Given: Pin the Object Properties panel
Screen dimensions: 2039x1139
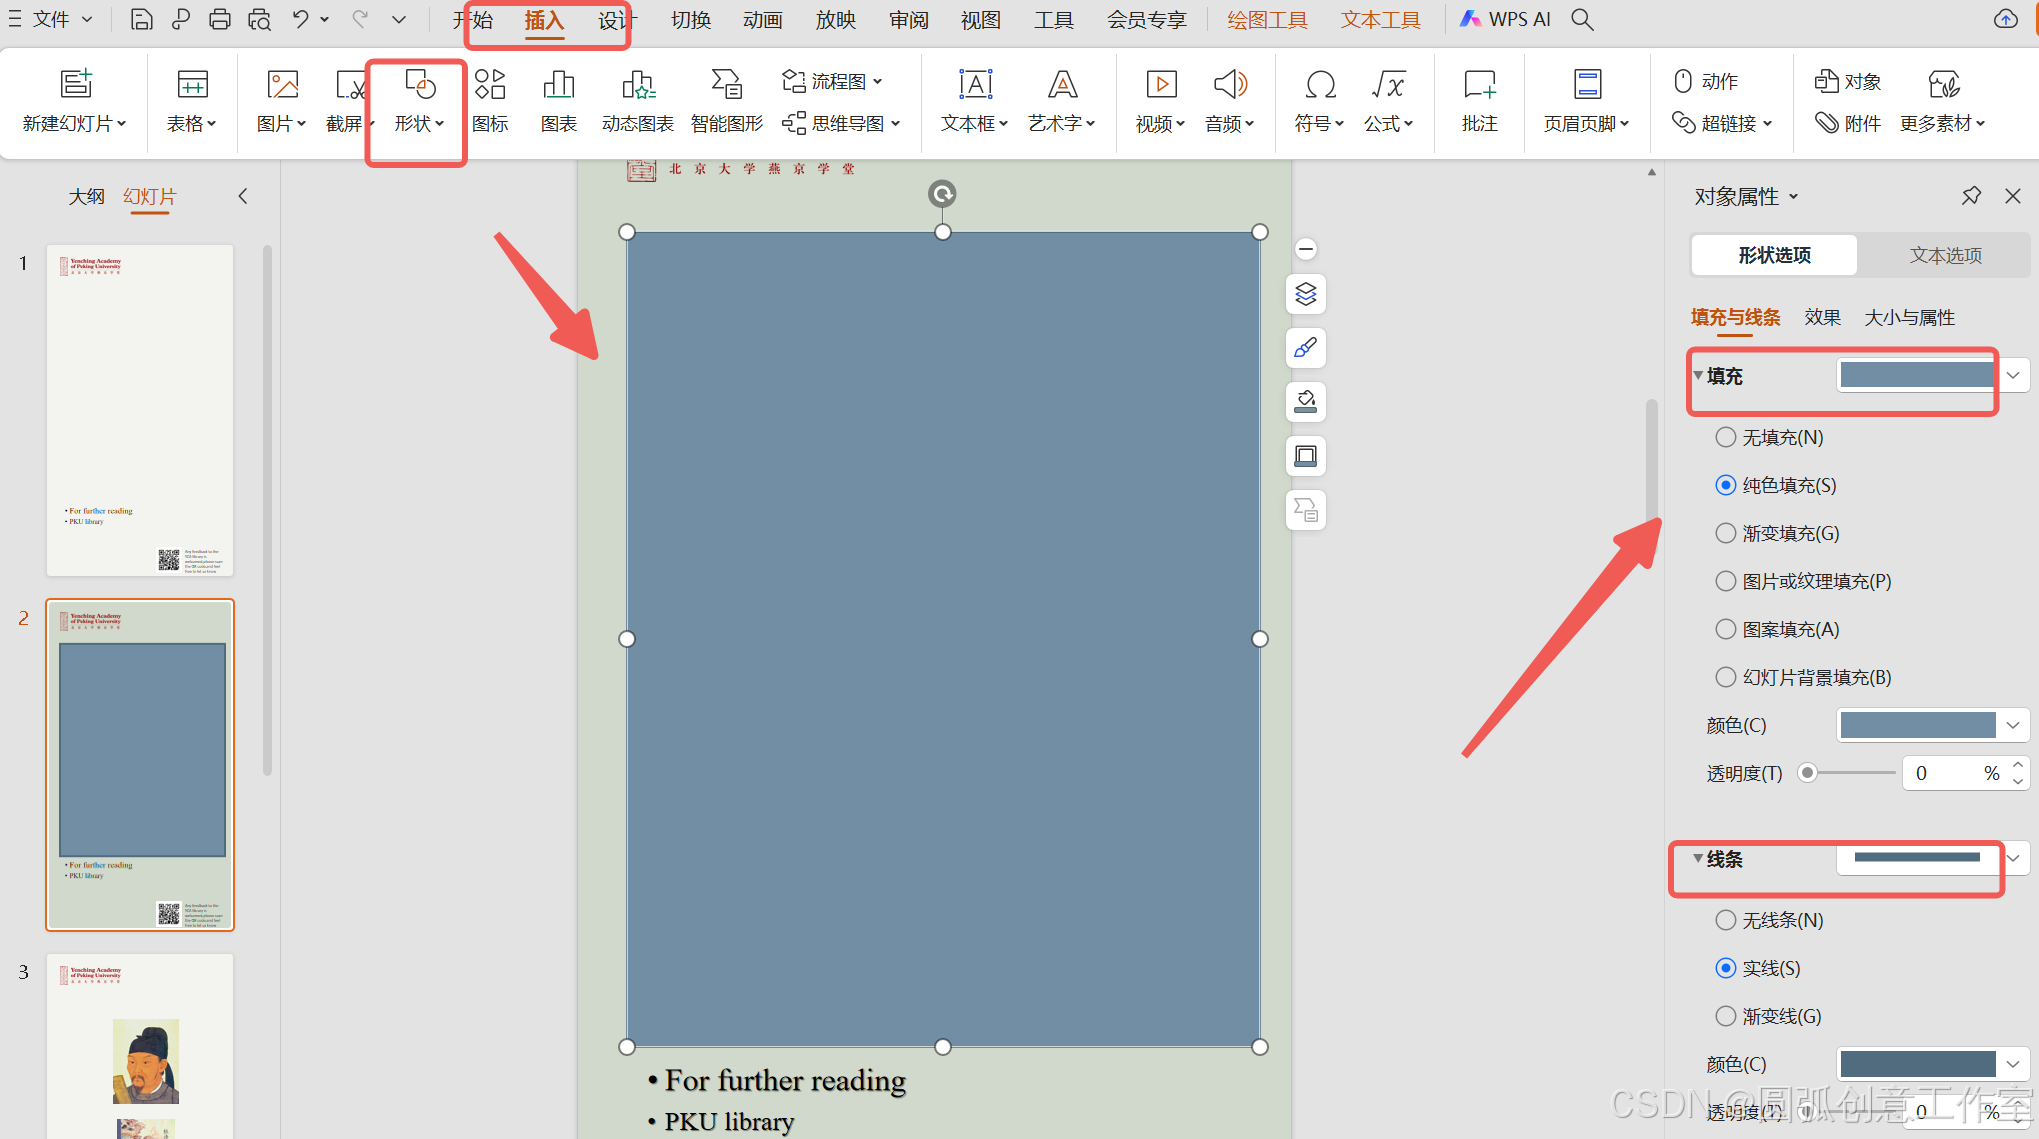Looking at the screenshot, I should pyautogui.click(x=1971, y=196).
